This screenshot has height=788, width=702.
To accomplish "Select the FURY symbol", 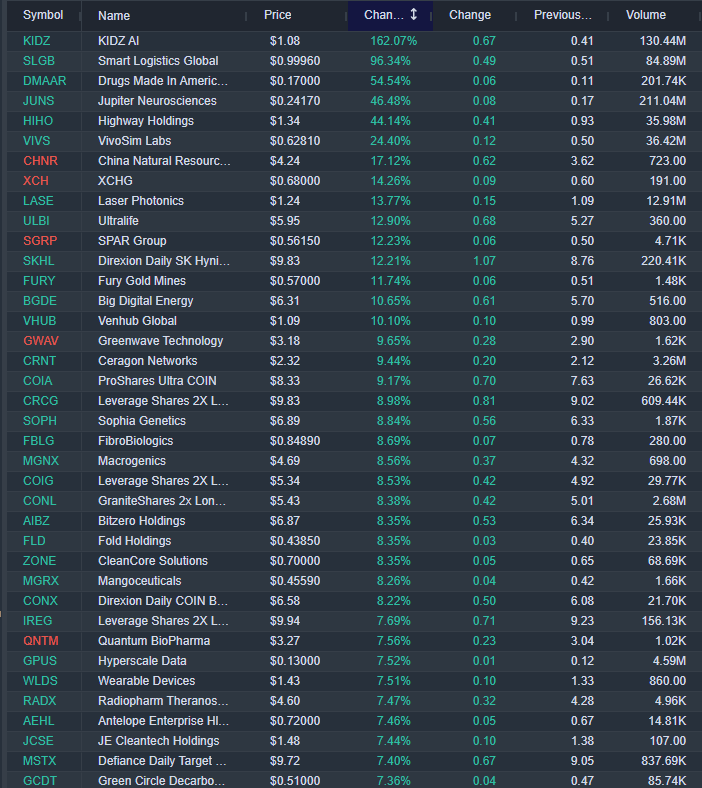I will coord(39,281).
